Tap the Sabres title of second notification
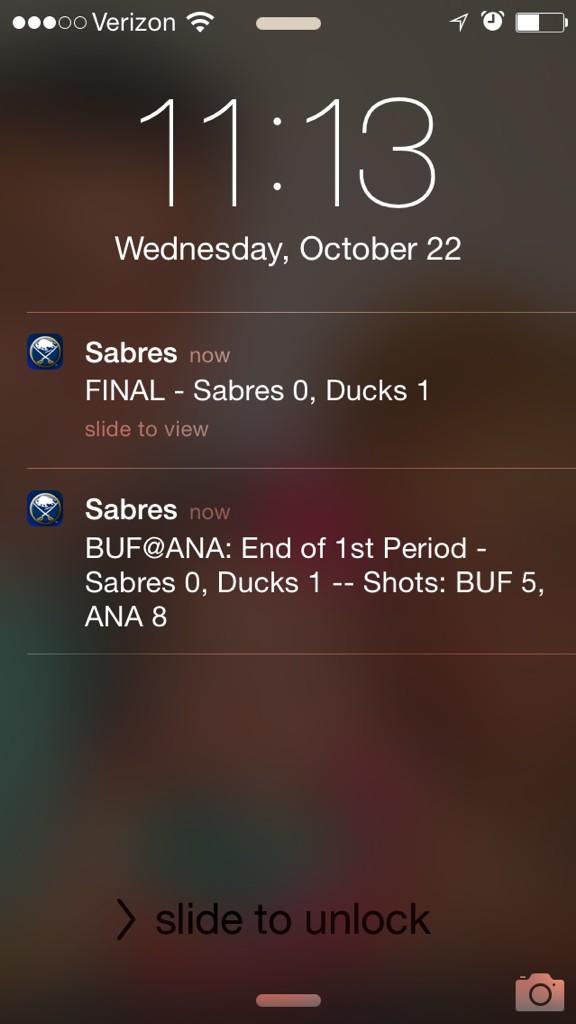 (131, 510)
